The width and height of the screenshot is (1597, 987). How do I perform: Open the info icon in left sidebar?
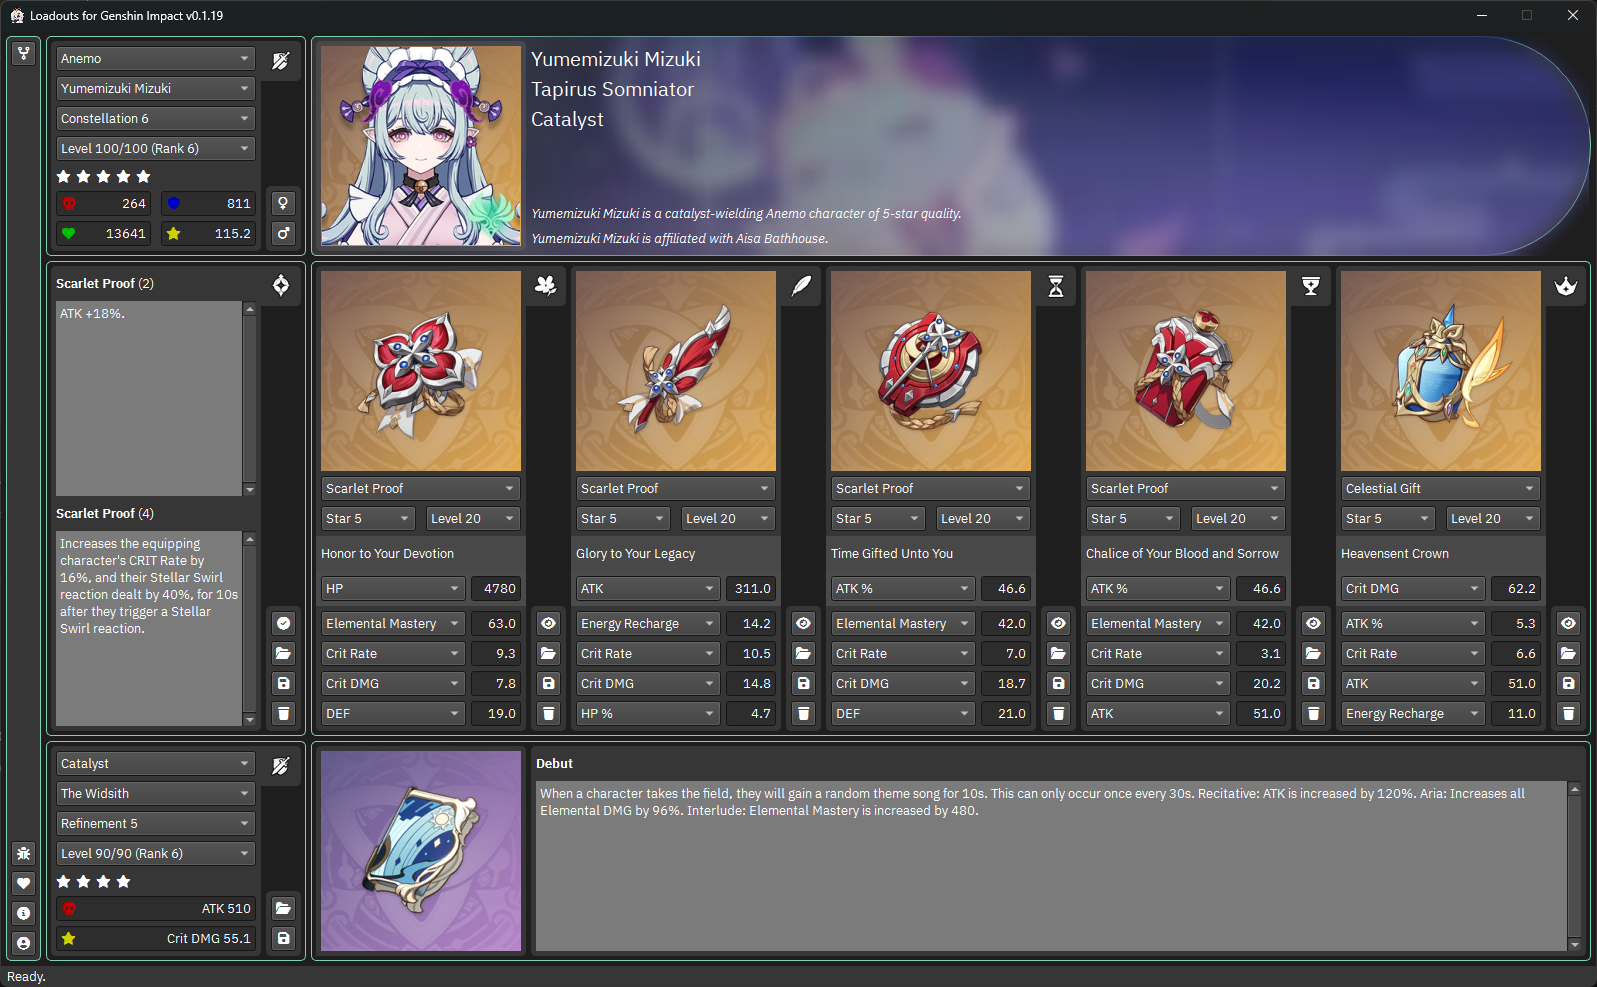click(x=24, y=913)
